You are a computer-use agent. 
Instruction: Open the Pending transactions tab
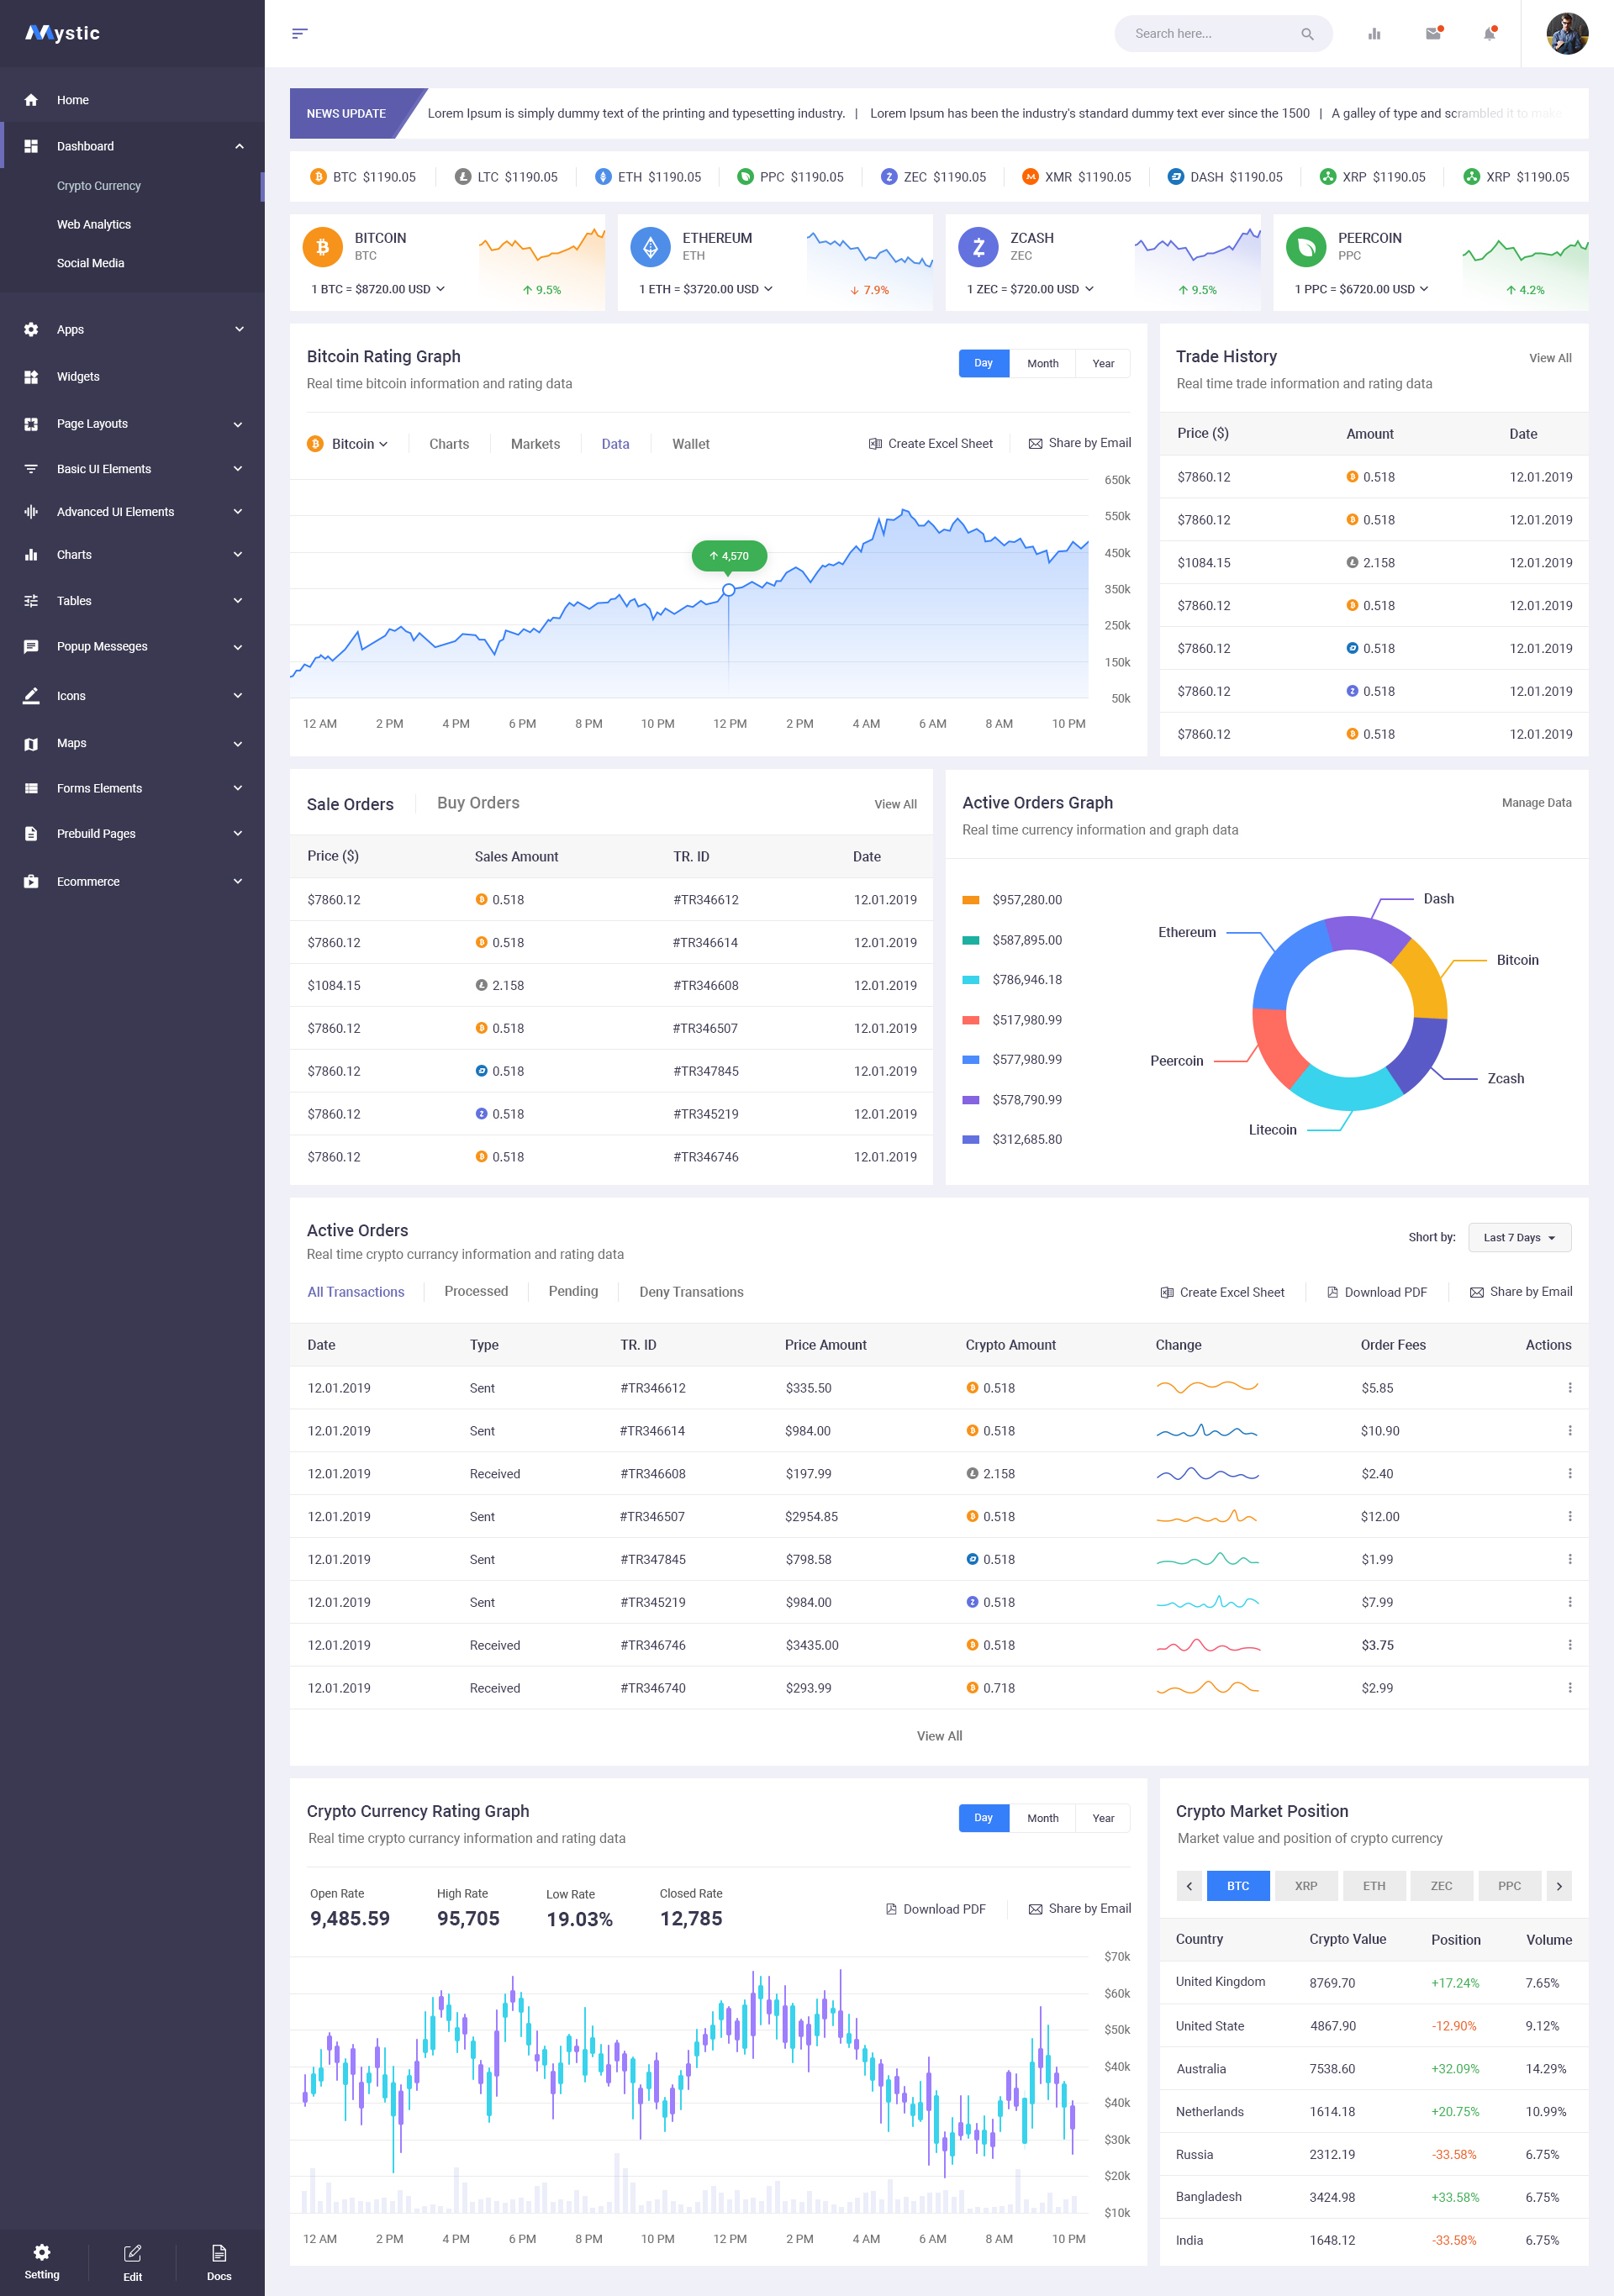572,1291
